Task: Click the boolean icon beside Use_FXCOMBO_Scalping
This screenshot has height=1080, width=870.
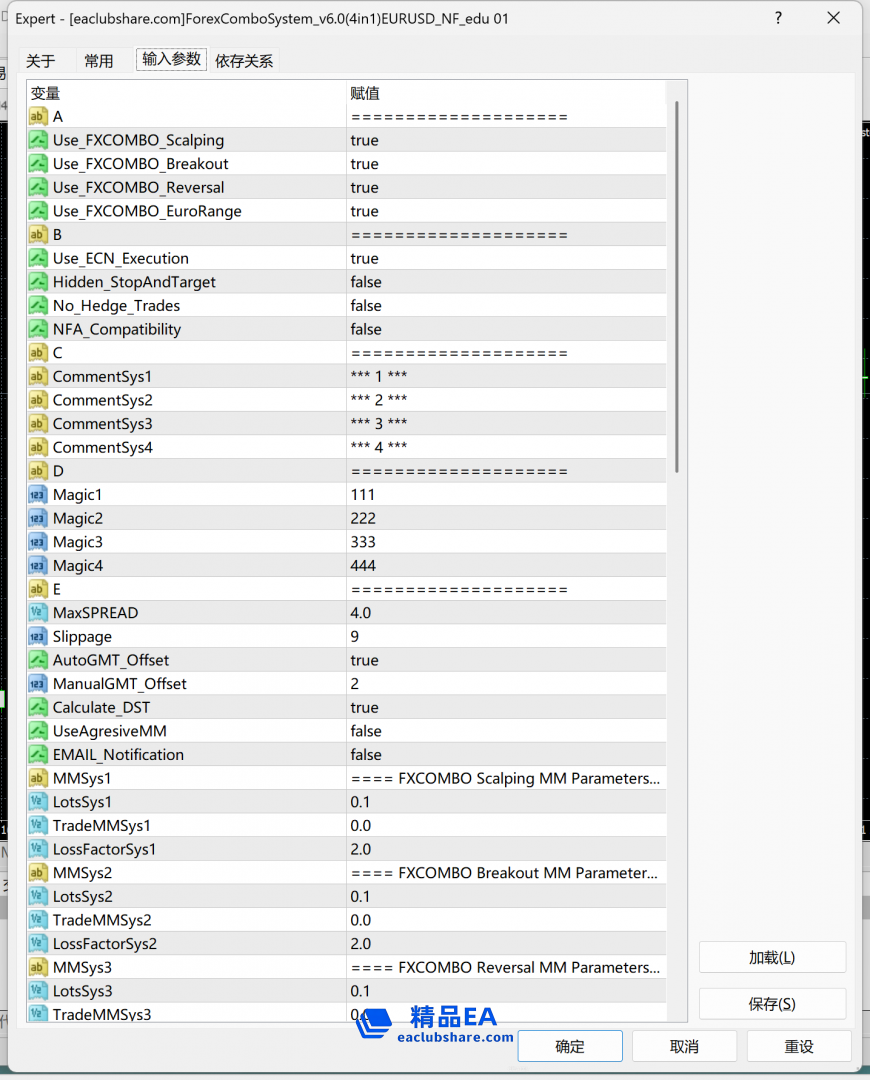Action: pos(38,140)
